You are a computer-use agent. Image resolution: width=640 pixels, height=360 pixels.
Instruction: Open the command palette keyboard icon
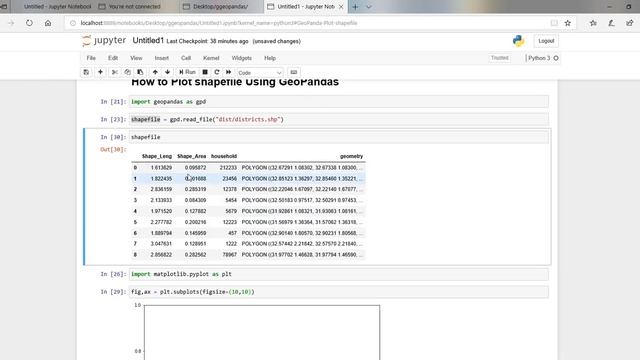click(x=293, y=72)
